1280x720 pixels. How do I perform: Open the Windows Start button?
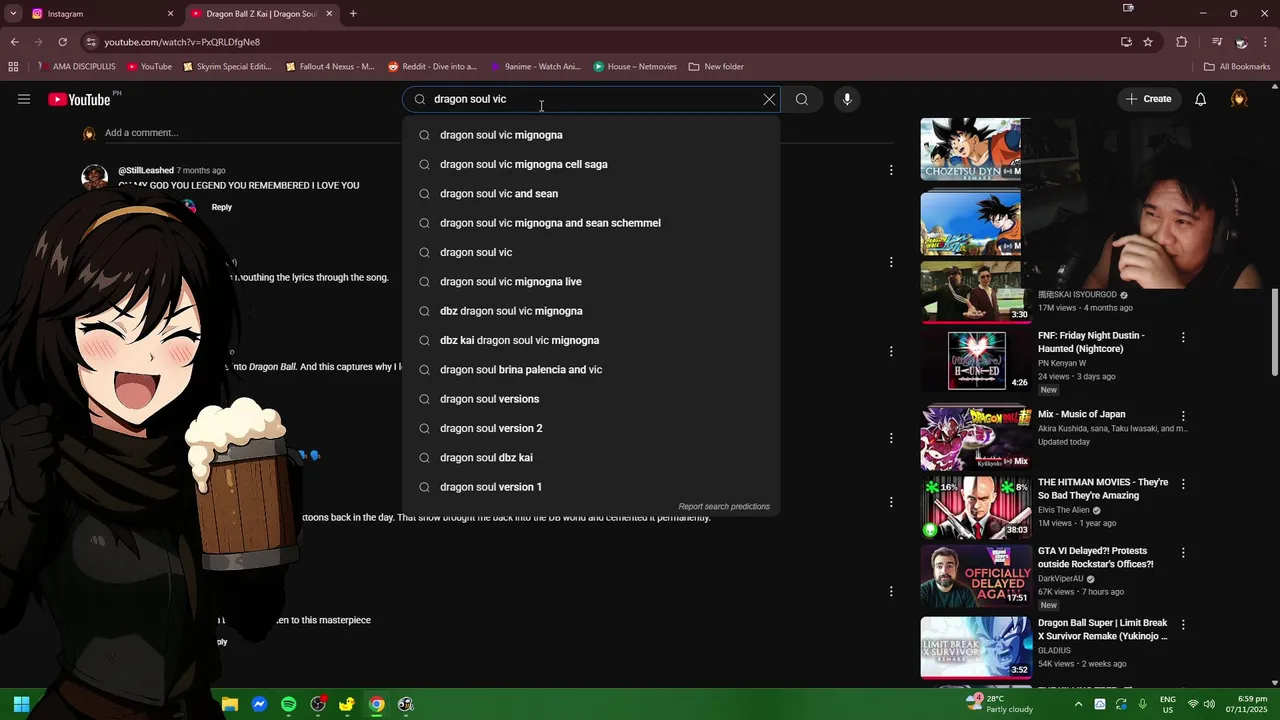tap(21, 704)
